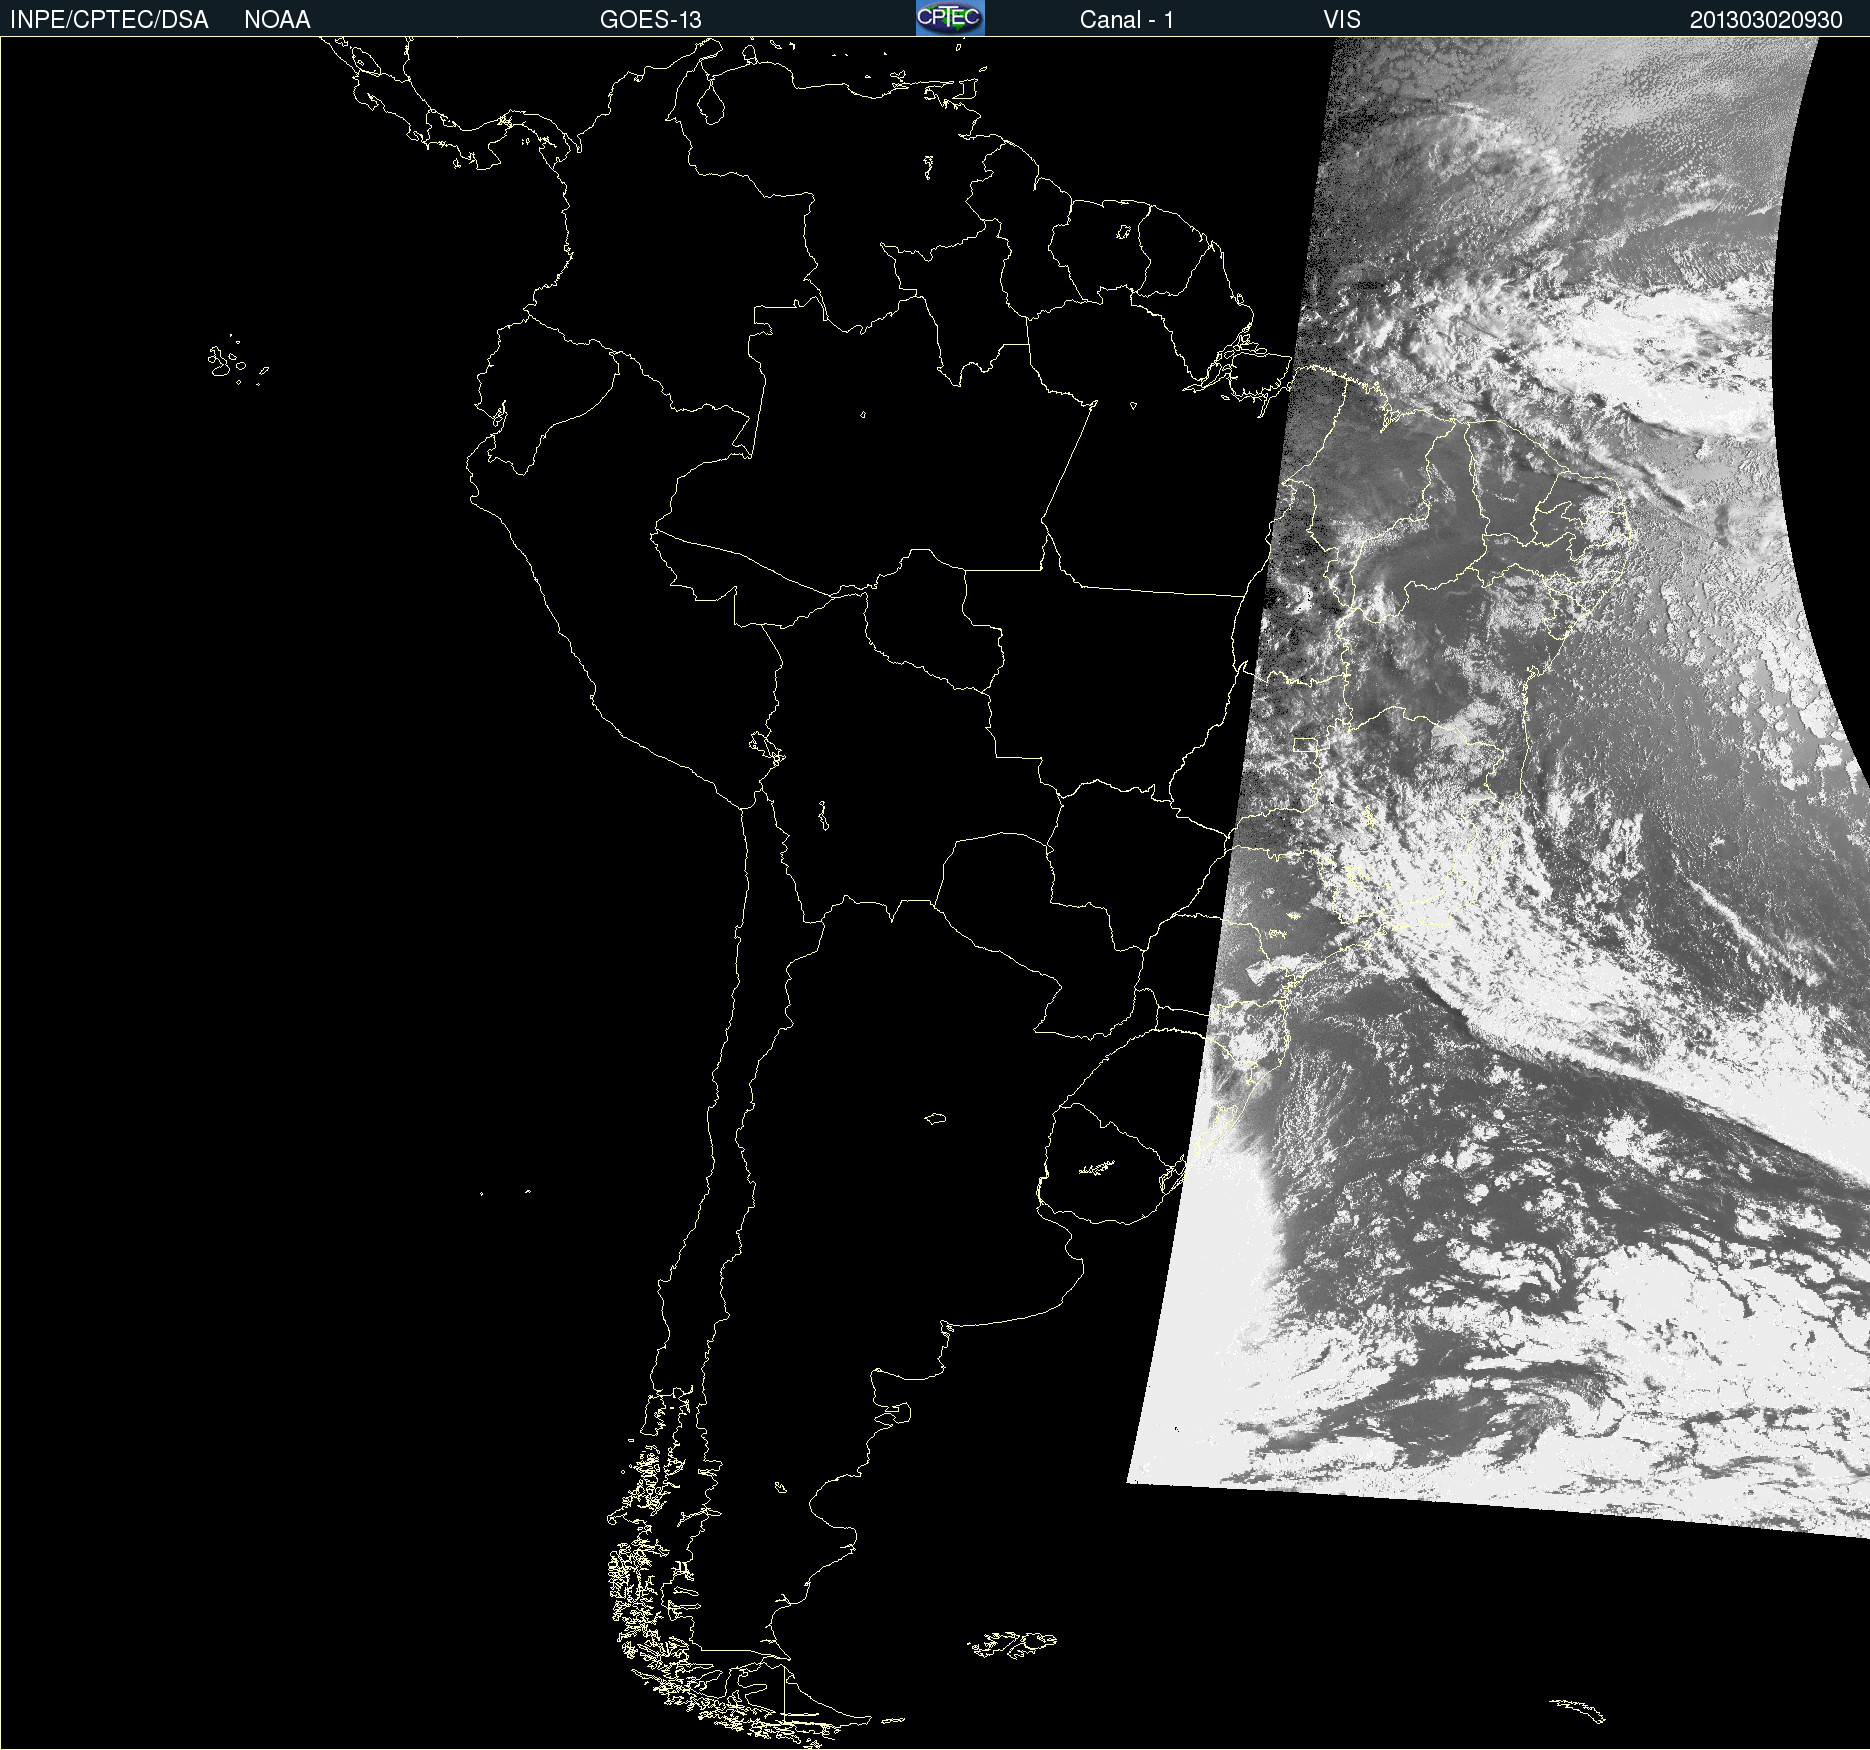
Task: Click the Canal - 1 channel label
Action: (x=1126, y=19)
